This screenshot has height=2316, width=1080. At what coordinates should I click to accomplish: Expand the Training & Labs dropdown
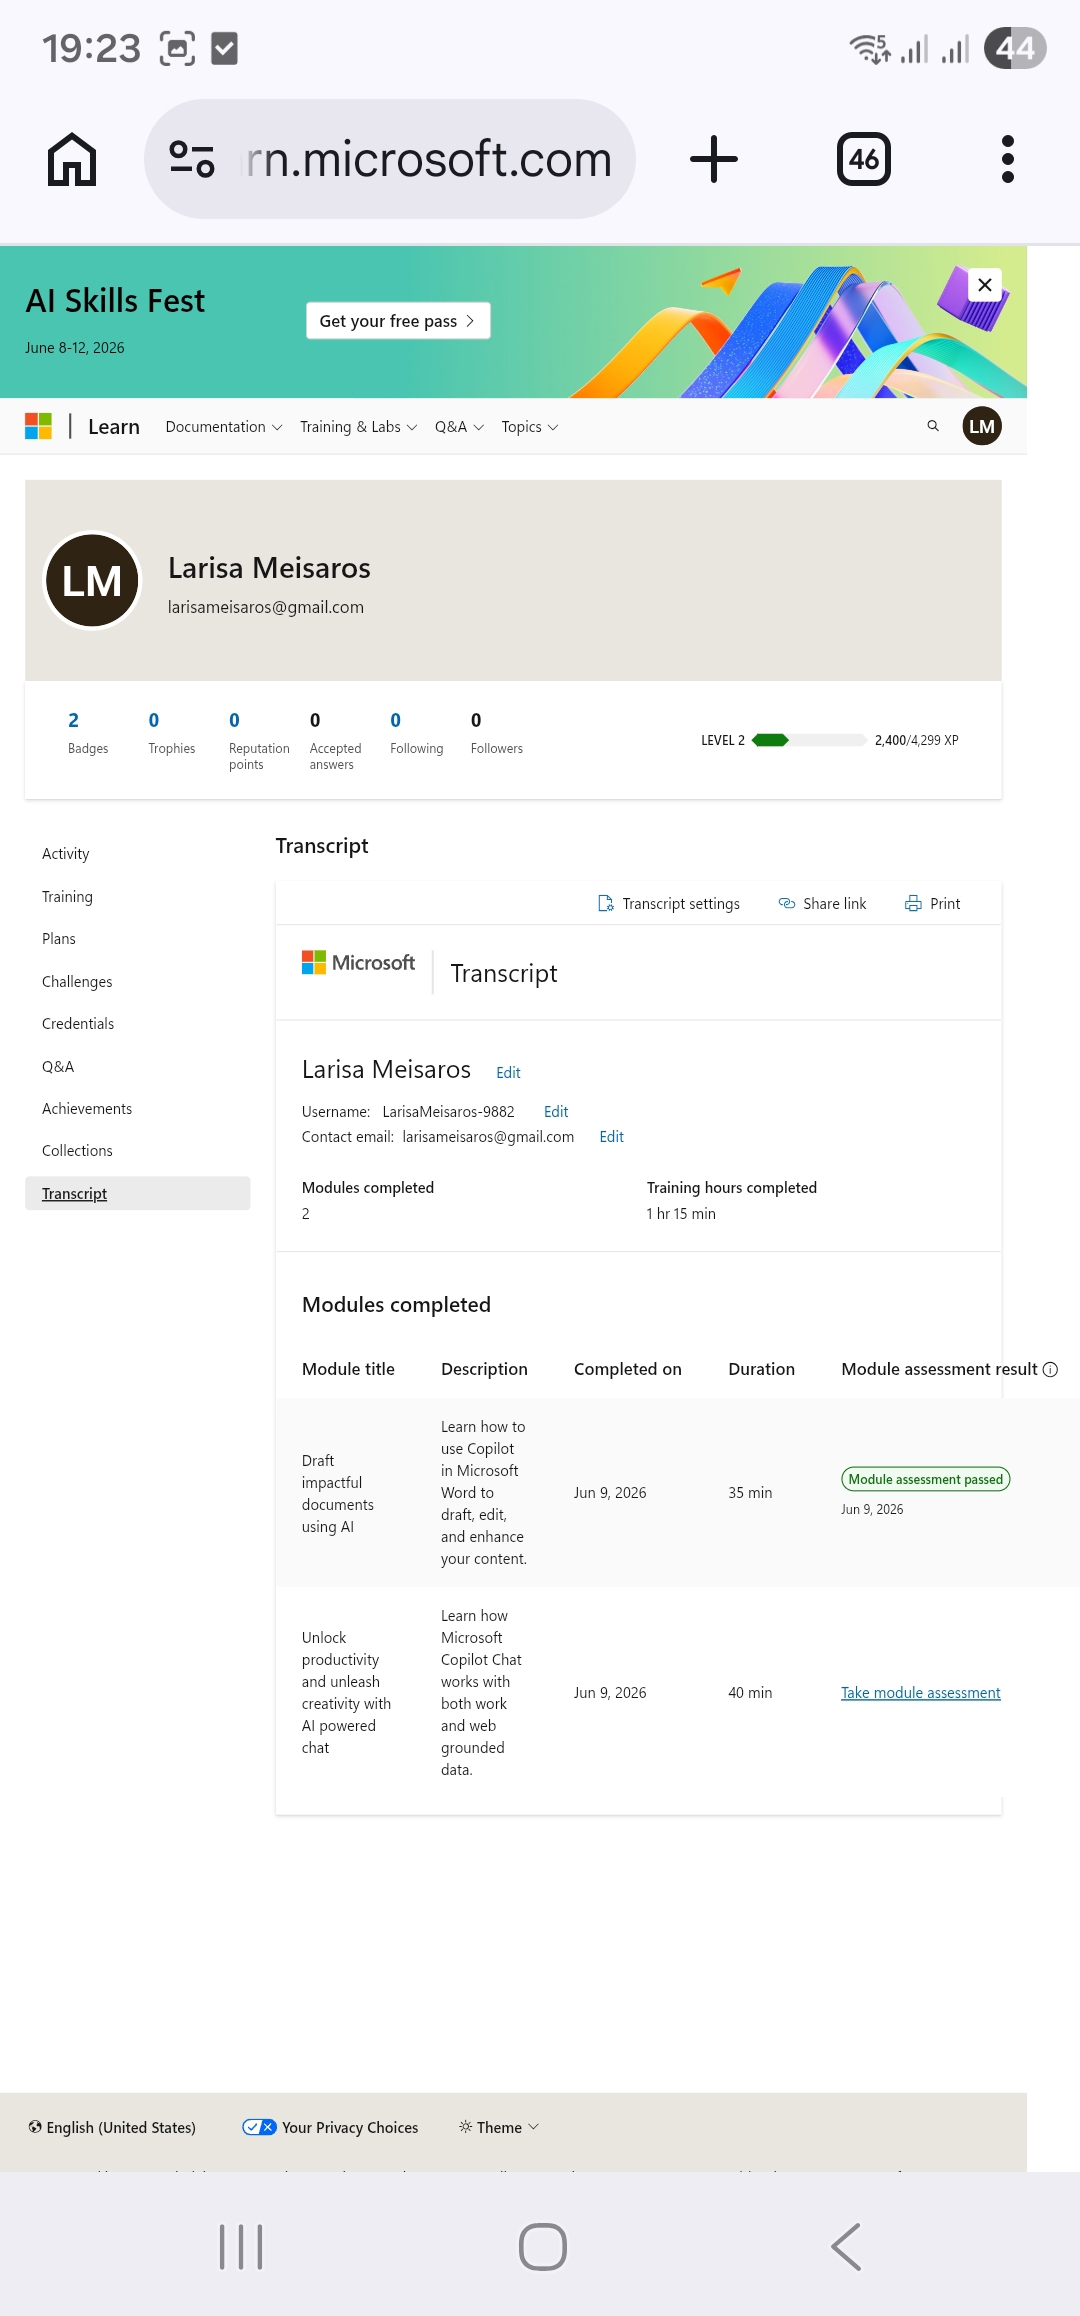(359, 427)
